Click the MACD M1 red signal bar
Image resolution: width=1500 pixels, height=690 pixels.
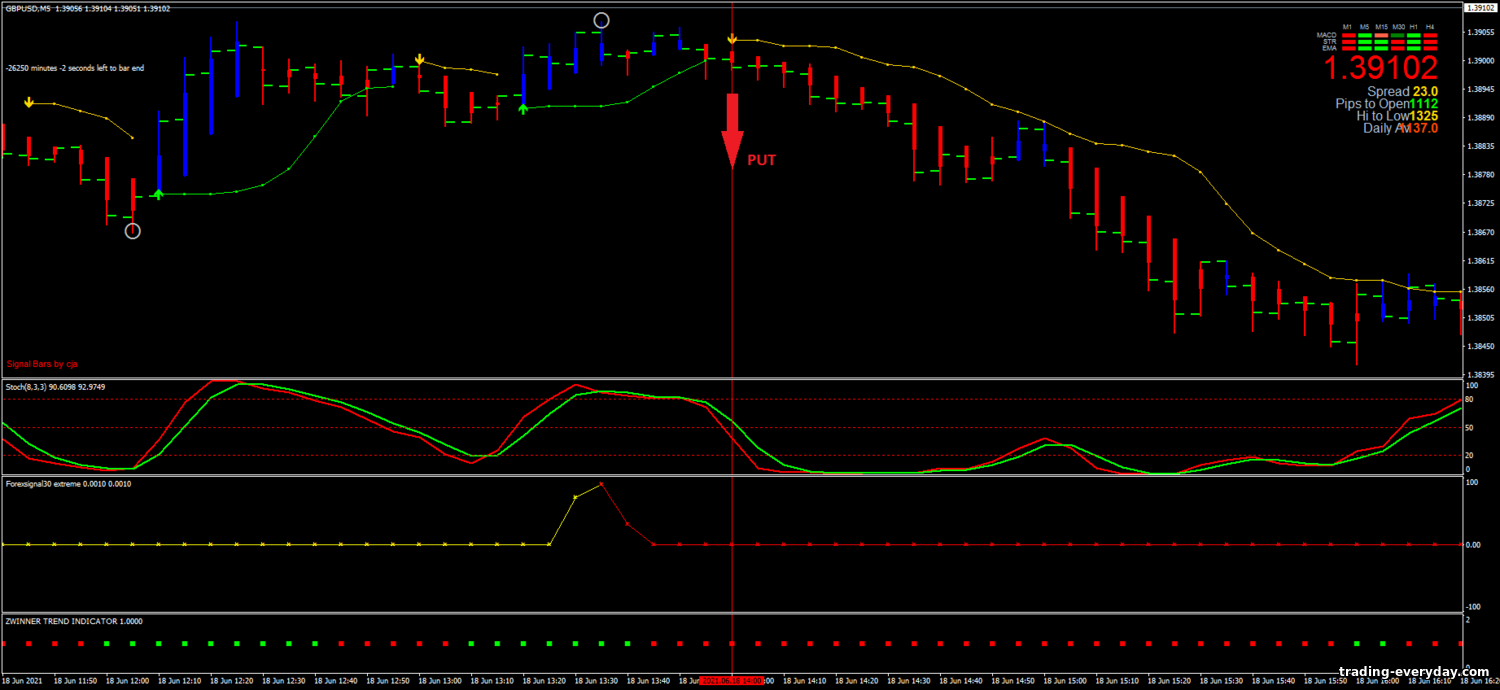[1348, 35]
